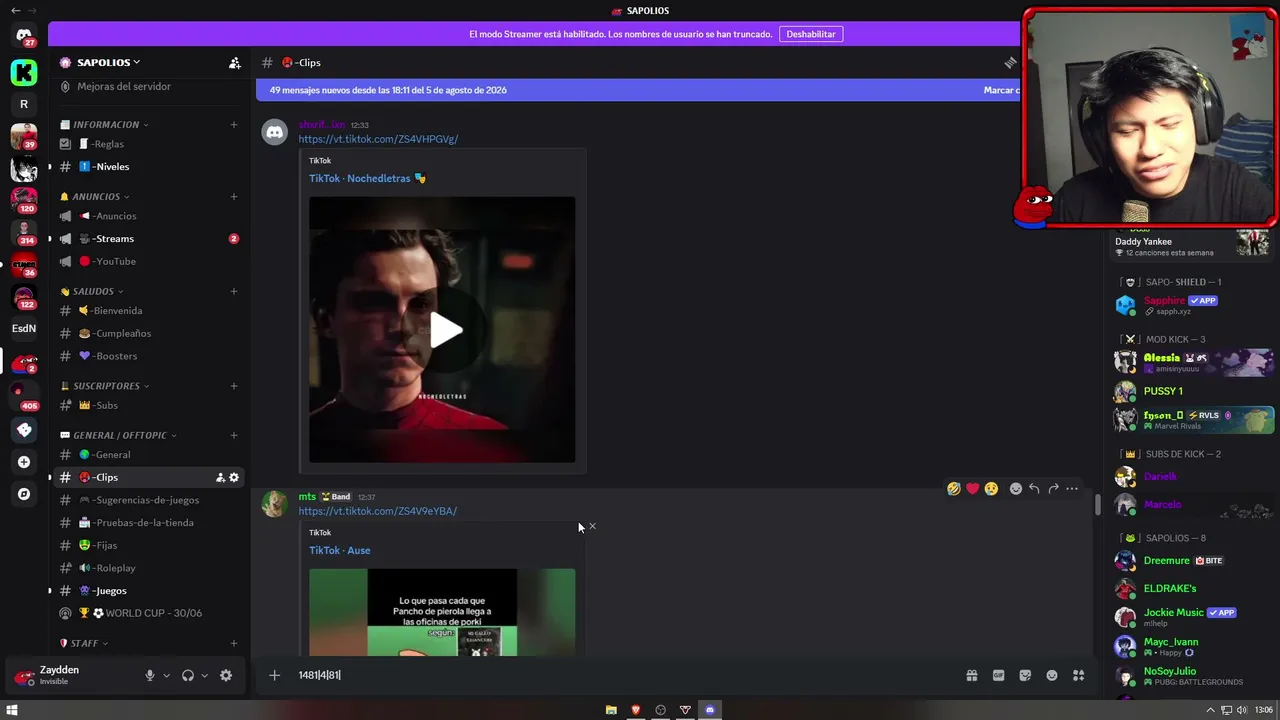
Task: Open microphone input options arrow
Action: (166, 676)
